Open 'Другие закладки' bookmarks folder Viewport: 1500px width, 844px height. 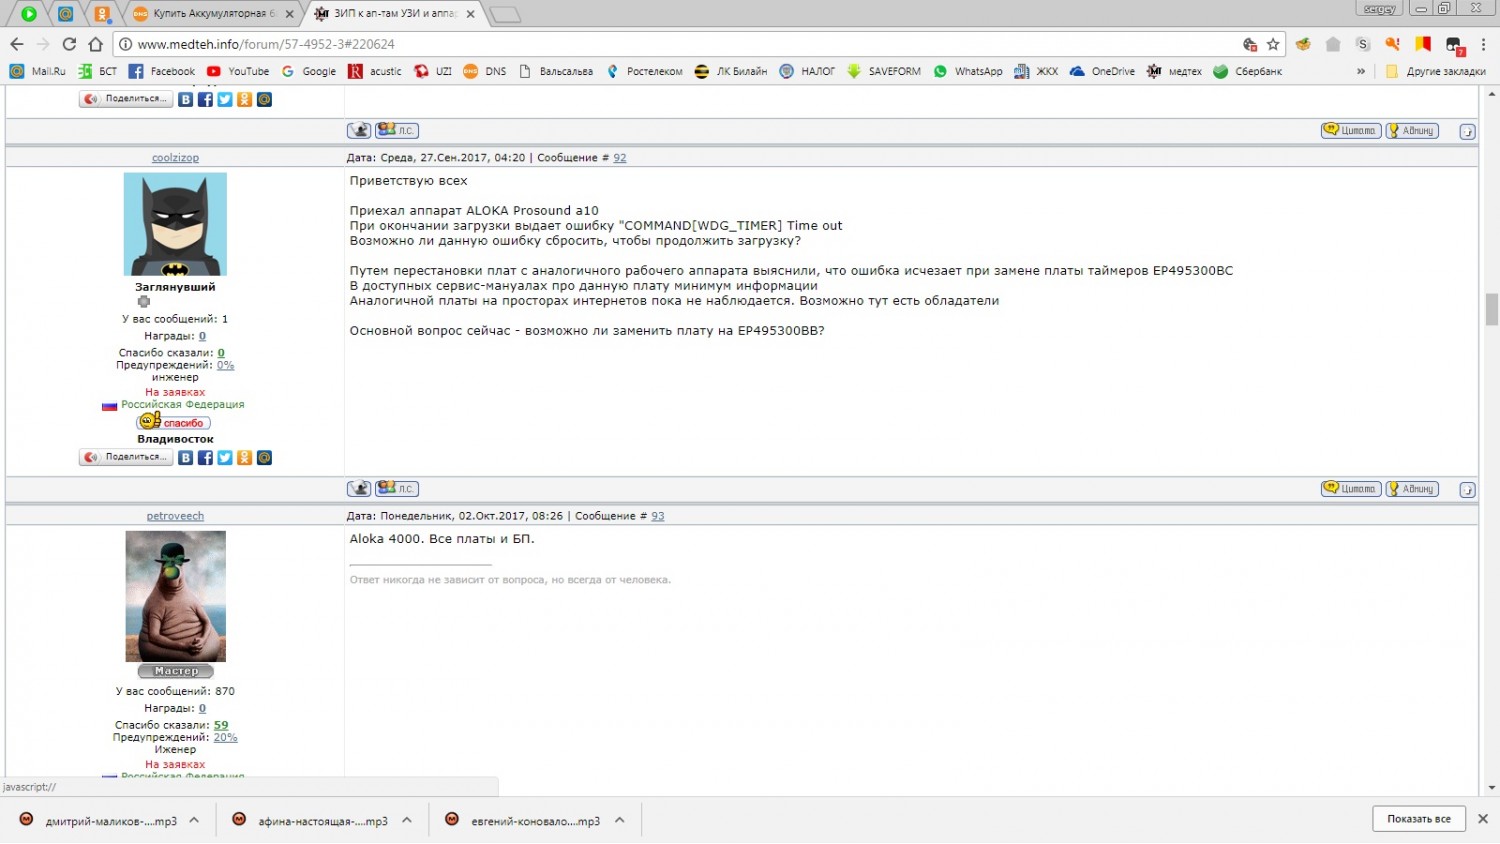(x=1436, y=71)
